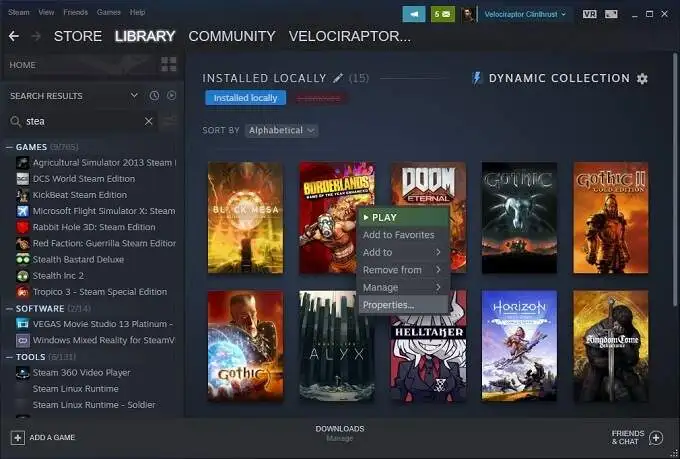Open the Help menu
680x459 pixels.
137,12
